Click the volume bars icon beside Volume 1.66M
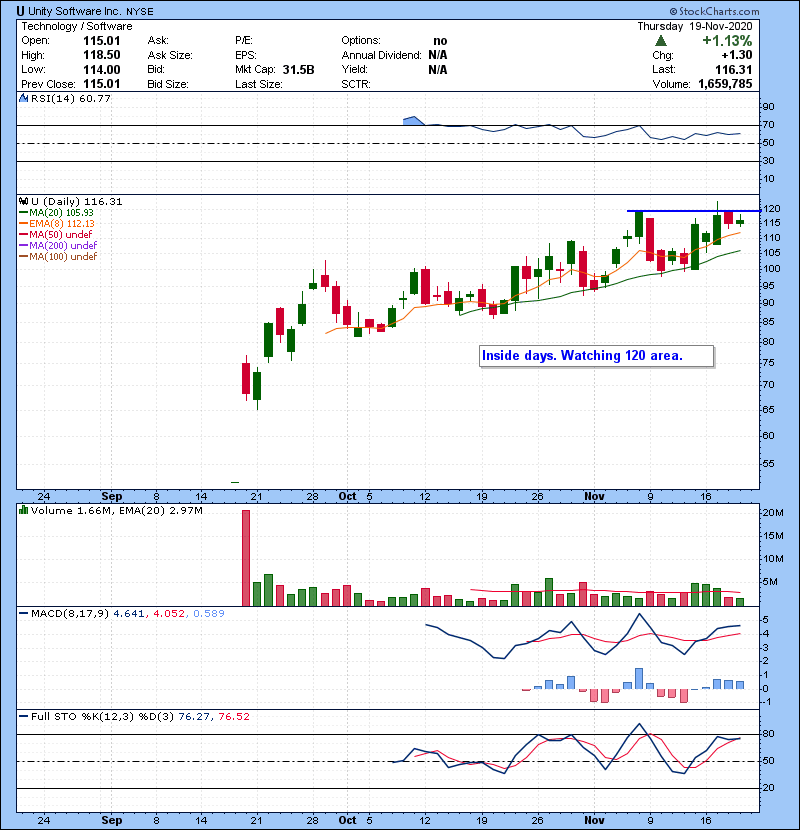 coord(23,510)
